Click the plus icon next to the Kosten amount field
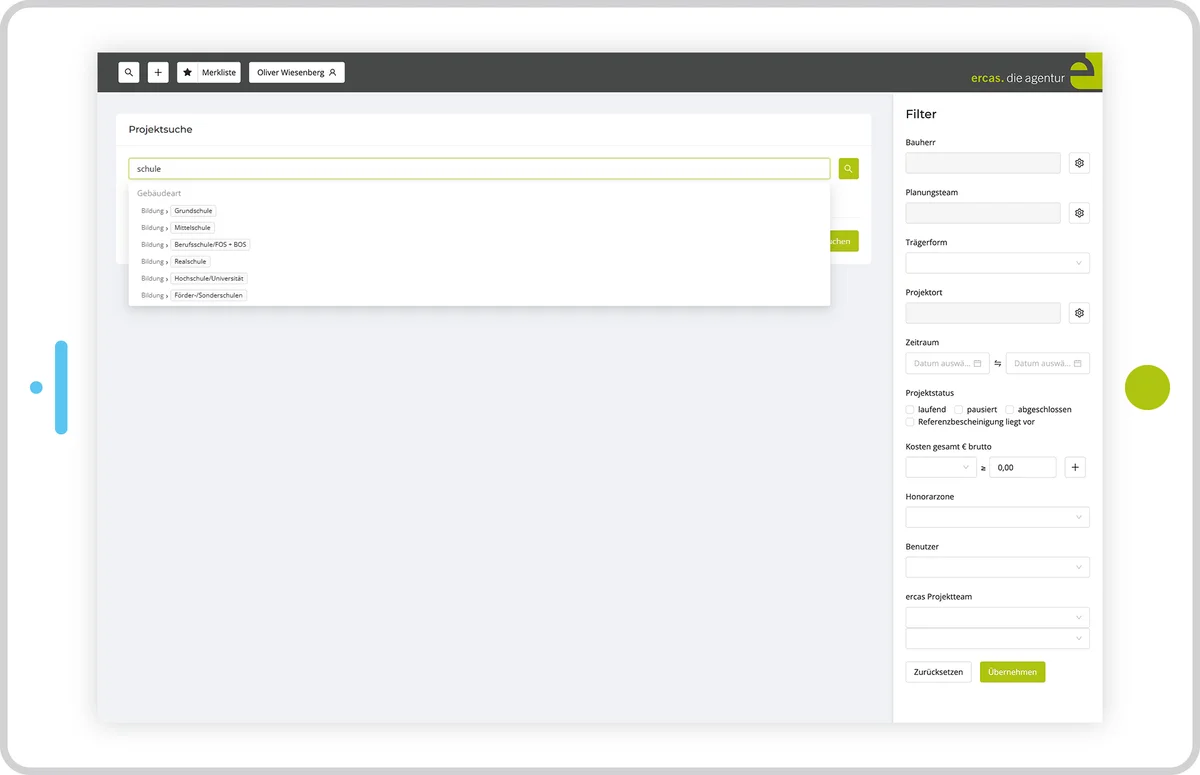This screenshot has width=1200, height=775. pyautogui.click(x=1074, y=467)
